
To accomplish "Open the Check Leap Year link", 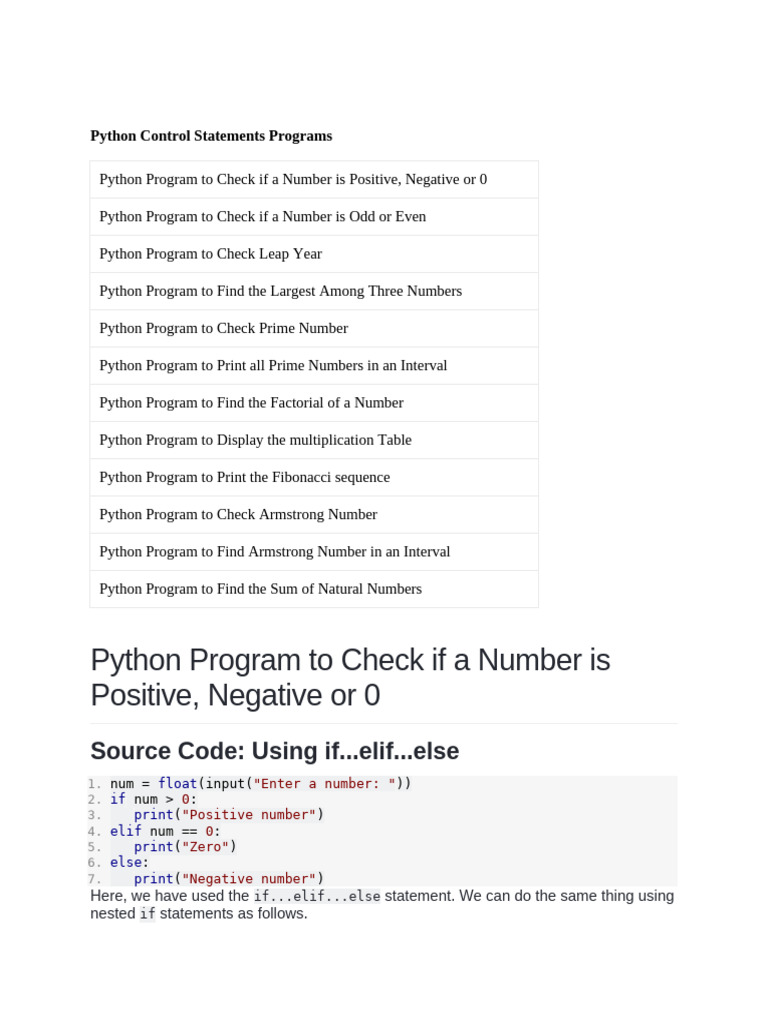I will [x=210, y=254].
